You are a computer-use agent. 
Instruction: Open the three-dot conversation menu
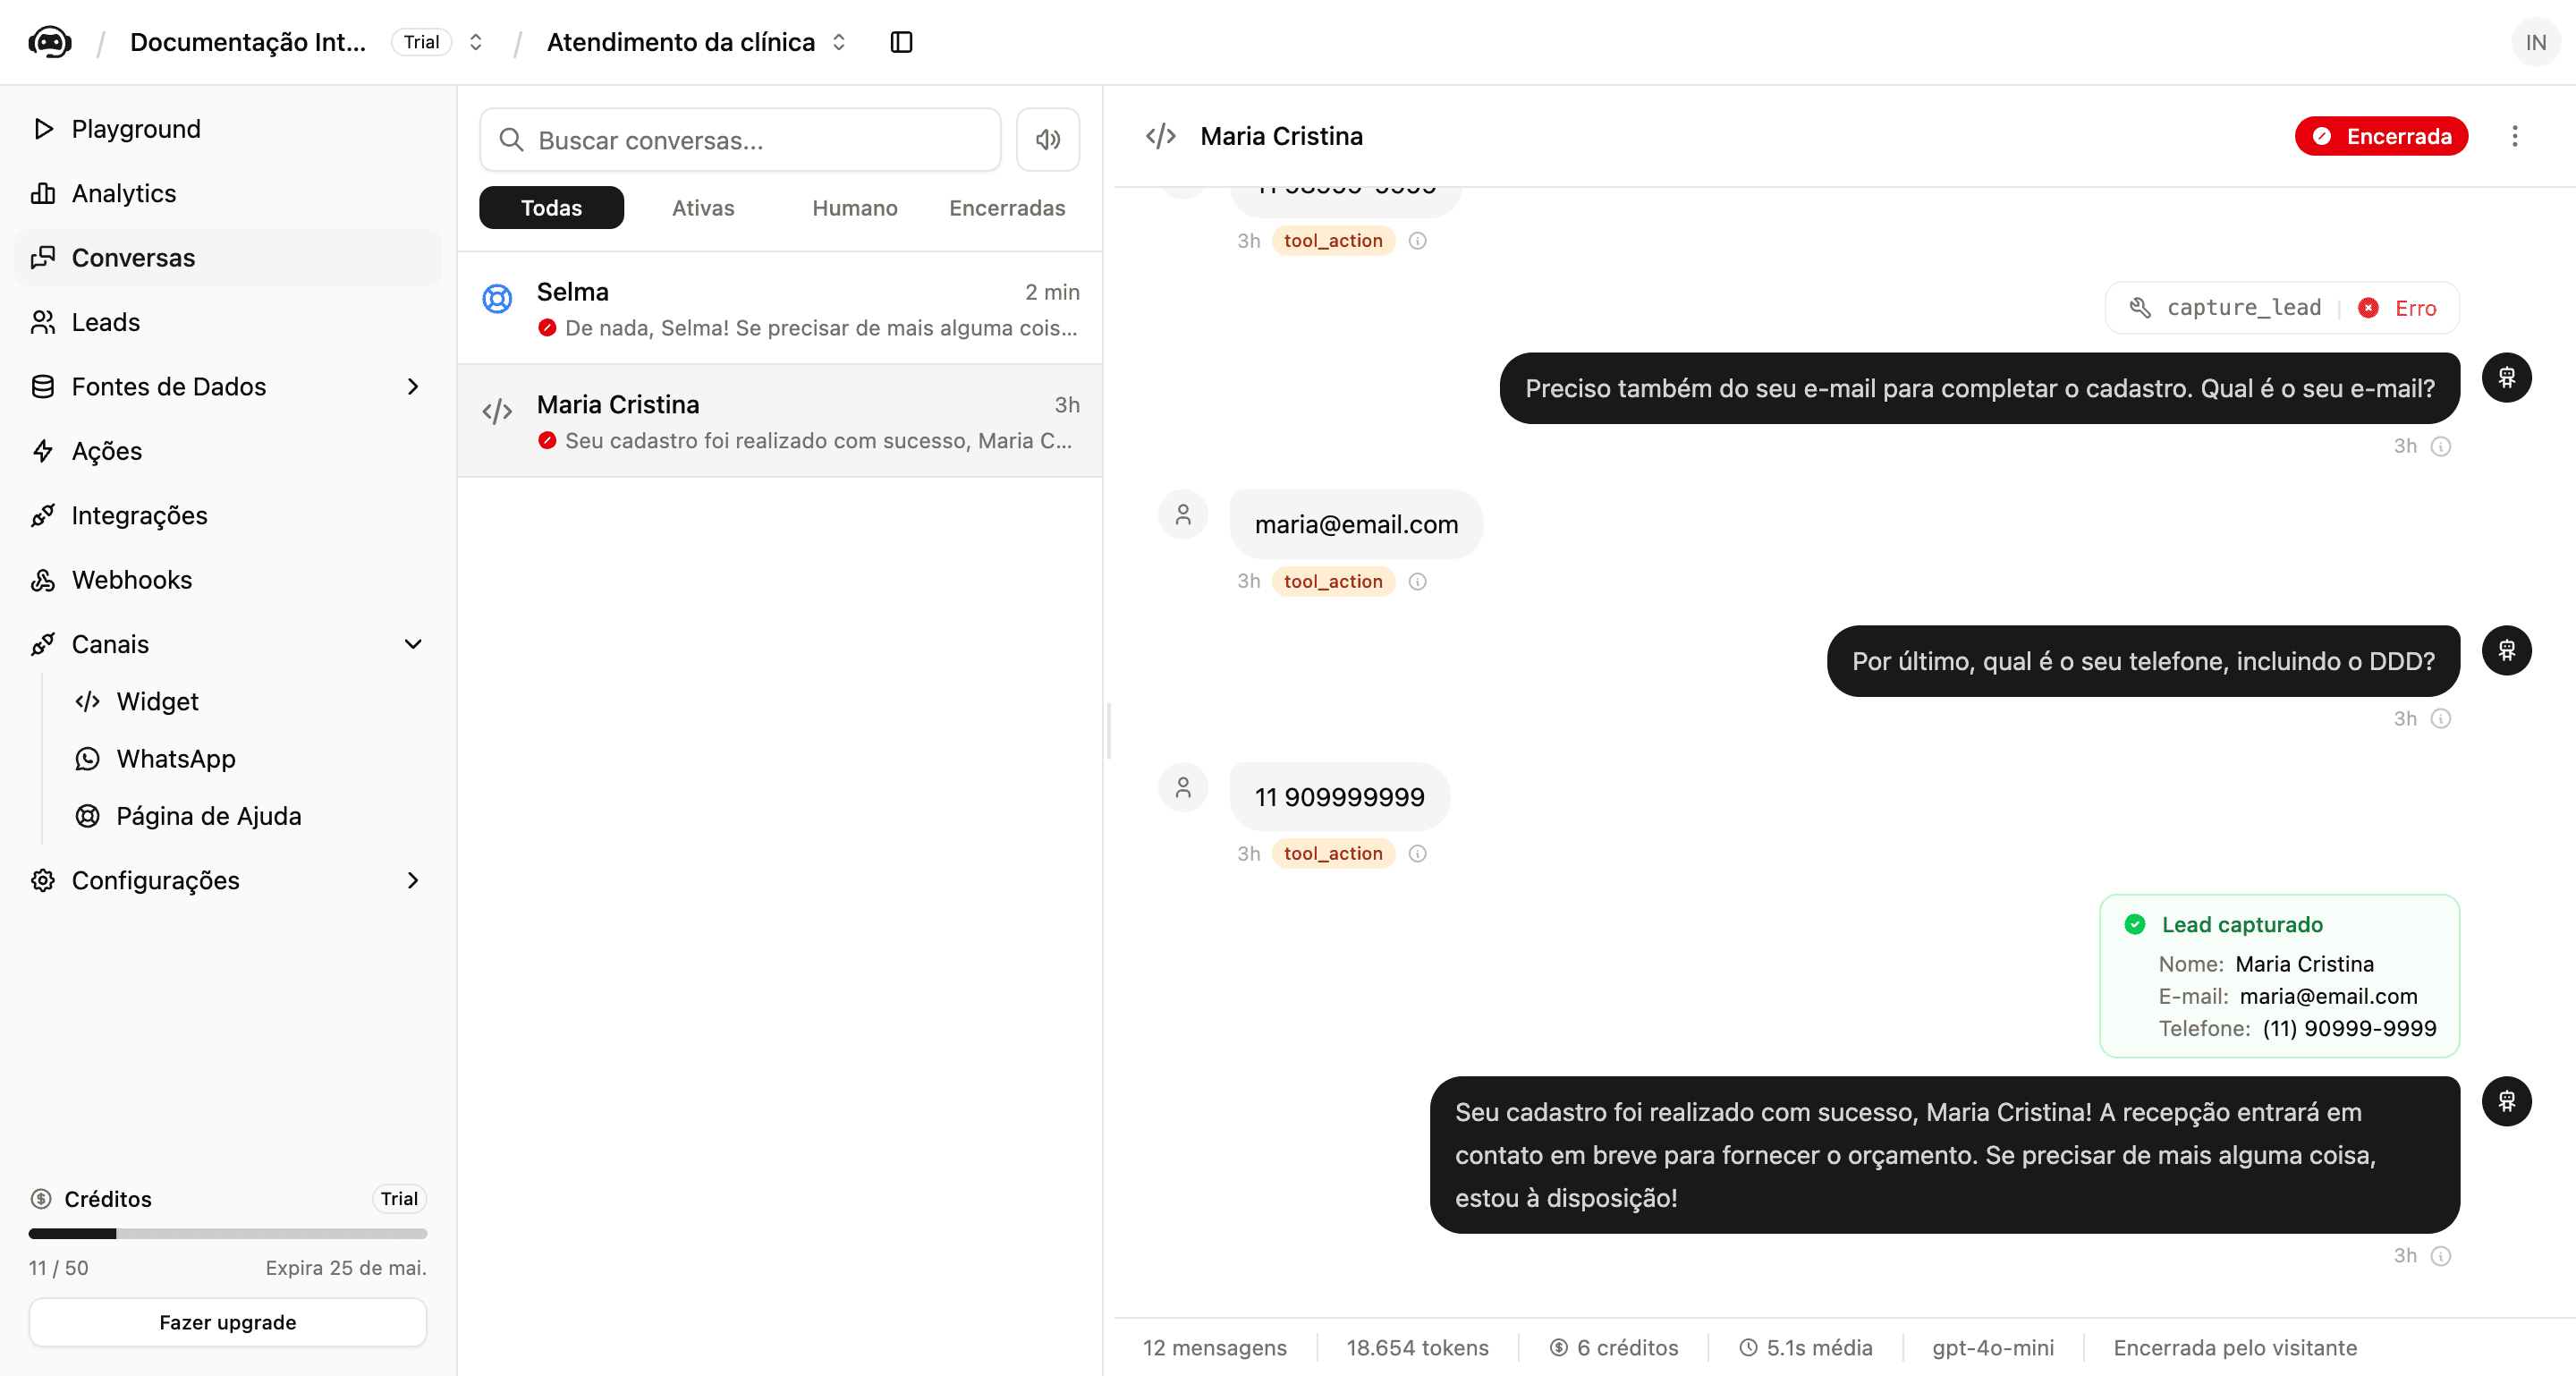click(x=2514, y=136)
